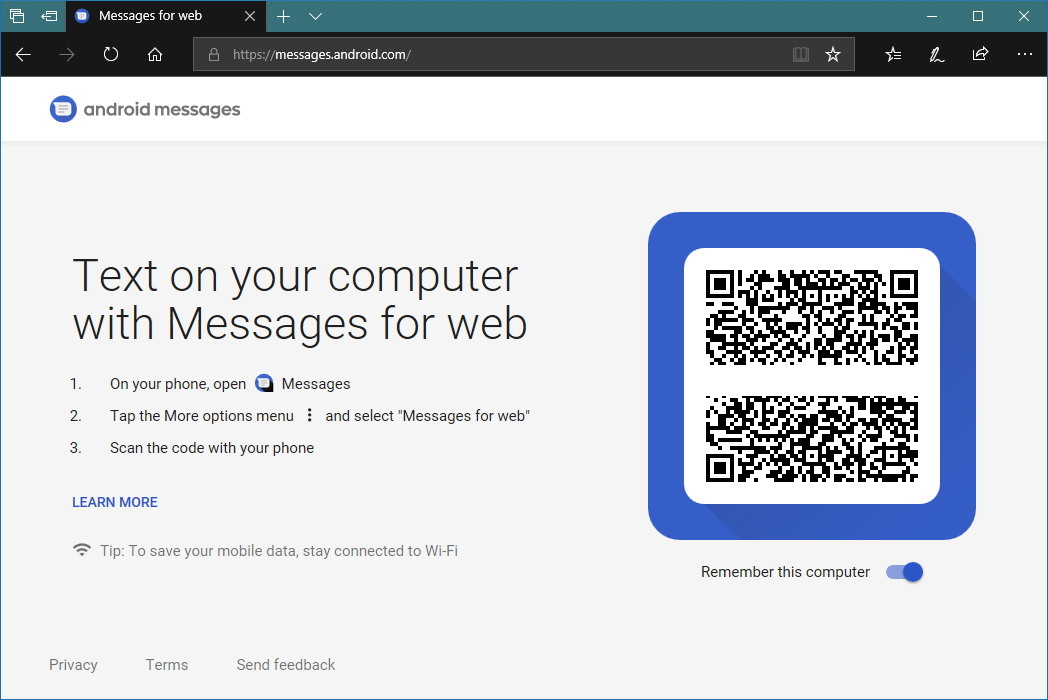1048x700 pixels.
Task: Click the padlock icon in the address bar
Action: pyautogui.click(x=214, y=54)
